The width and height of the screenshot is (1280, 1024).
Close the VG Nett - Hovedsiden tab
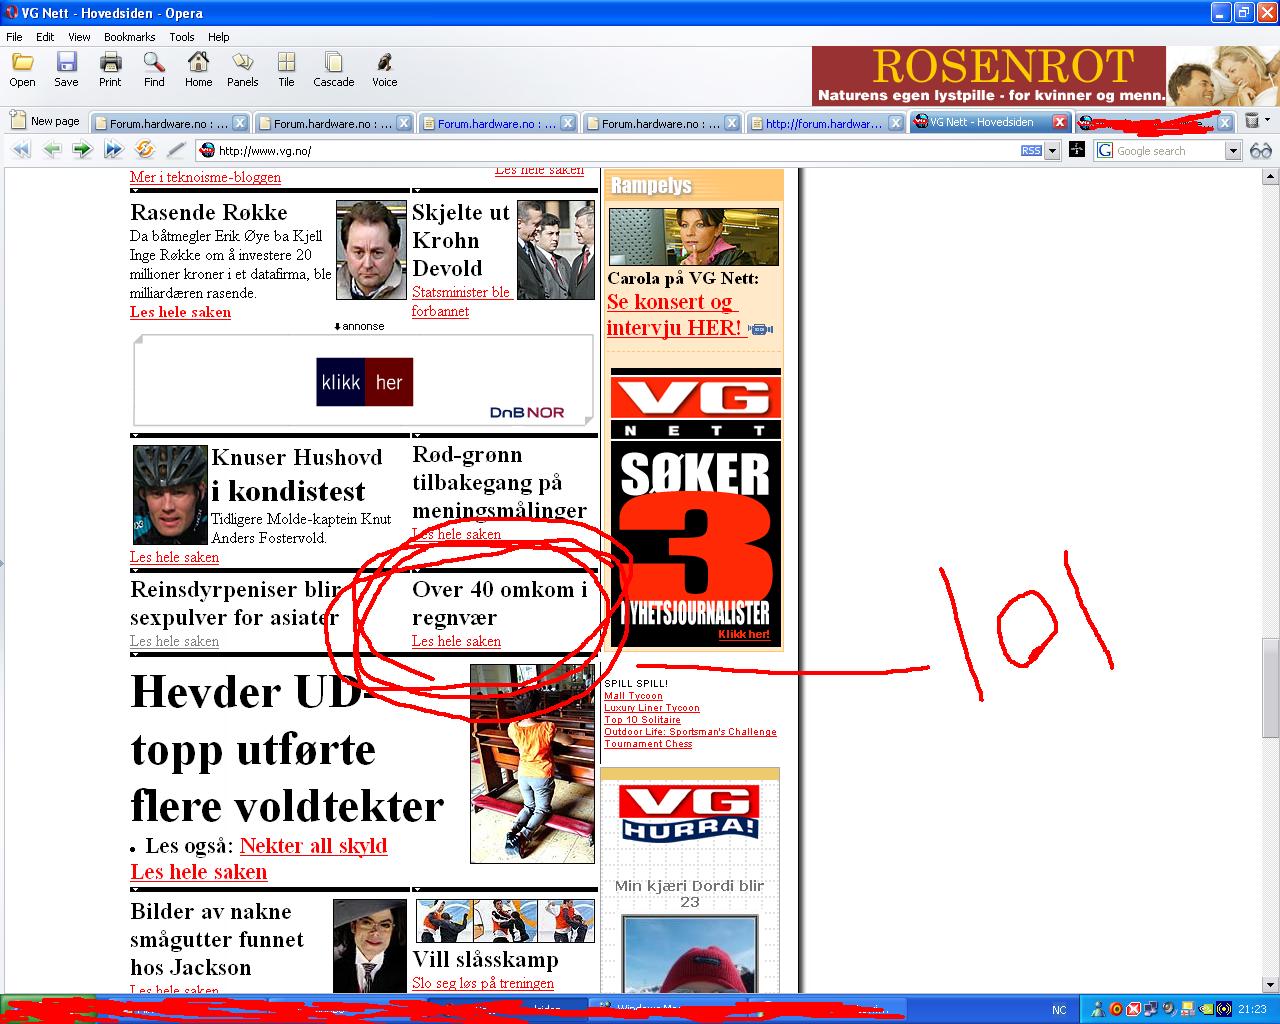point(1060,122)
